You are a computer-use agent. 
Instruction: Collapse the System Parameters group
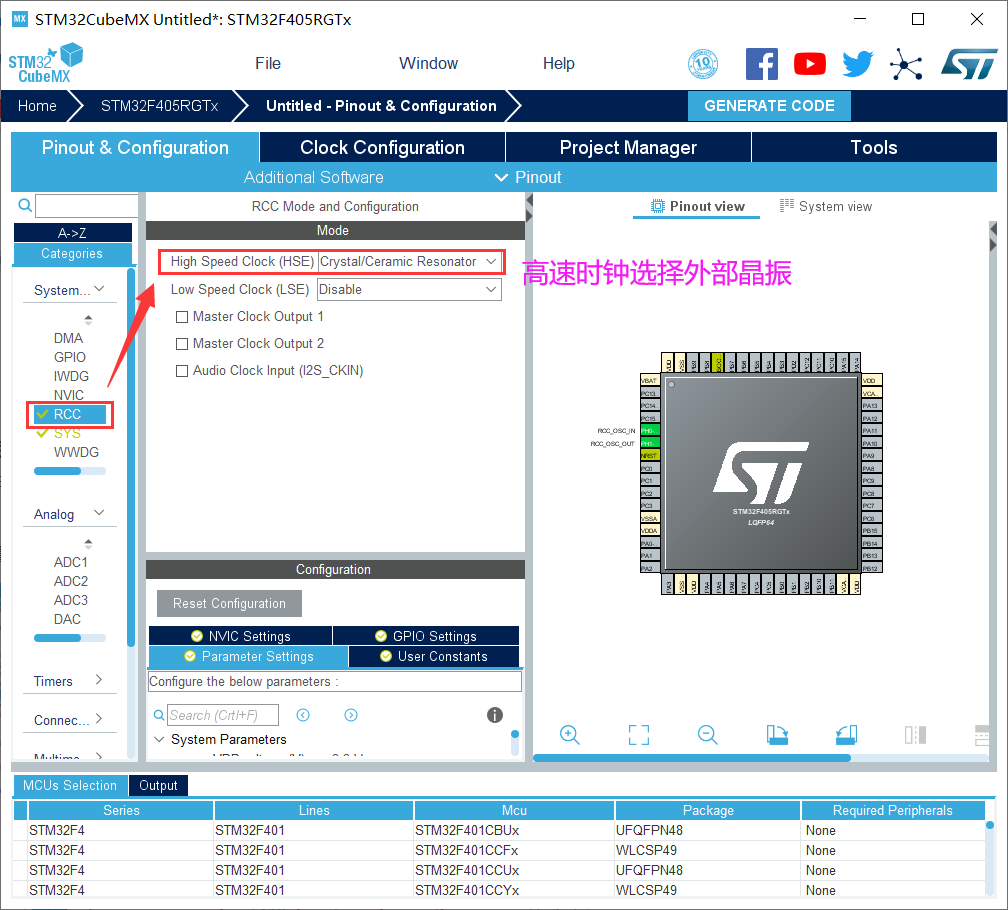[159, 739]
